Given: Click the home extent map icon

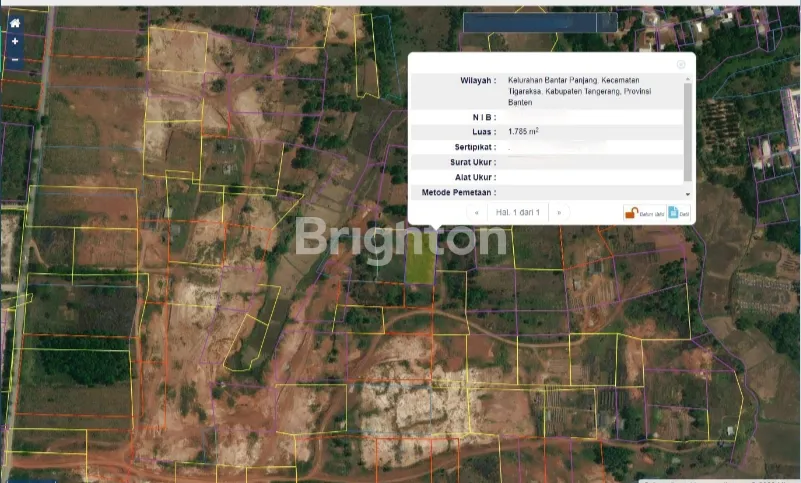Looking at the screenshot, I should 15,23.
